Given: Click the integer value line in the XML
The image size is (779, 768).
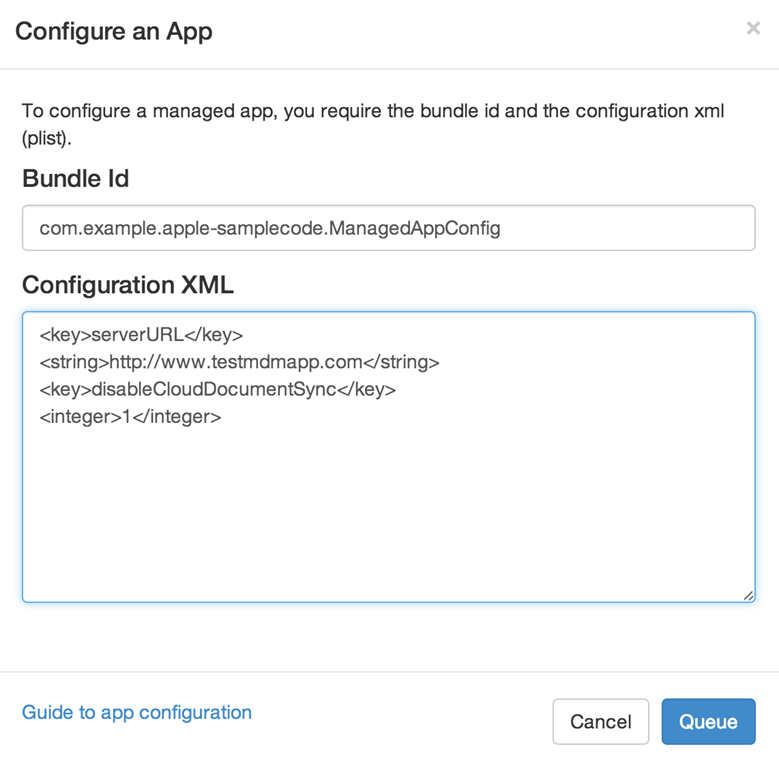Looking at the screenshot, I should pyautogui.click(x=130, y=416).
